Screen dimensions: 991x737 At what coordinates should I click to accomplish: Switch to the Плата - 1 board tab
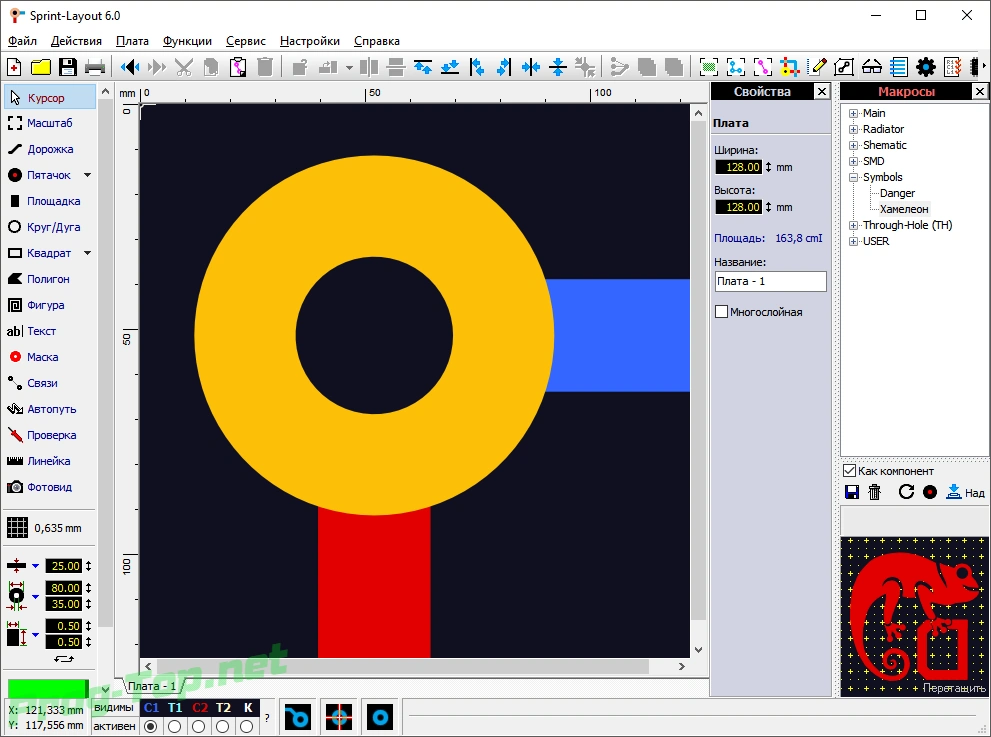tap(152, 686)
